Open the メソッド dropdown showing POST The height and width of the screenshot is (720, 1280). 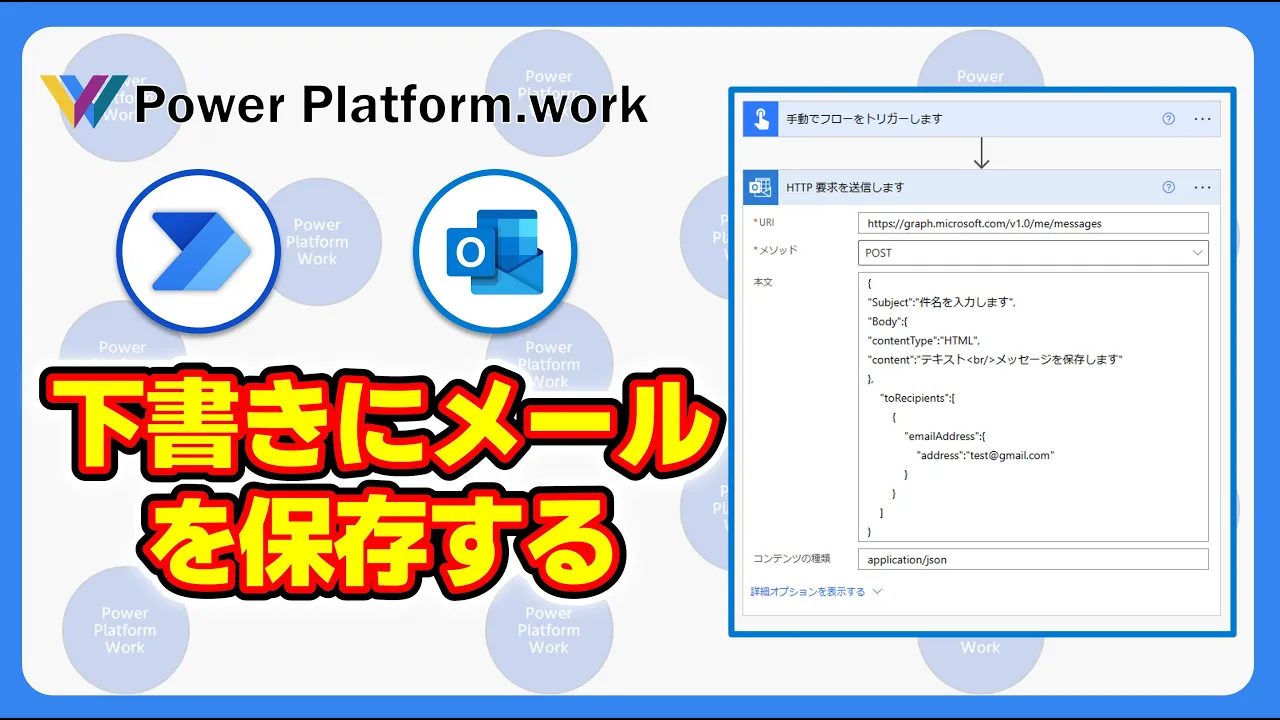(x=1033, y=253)
